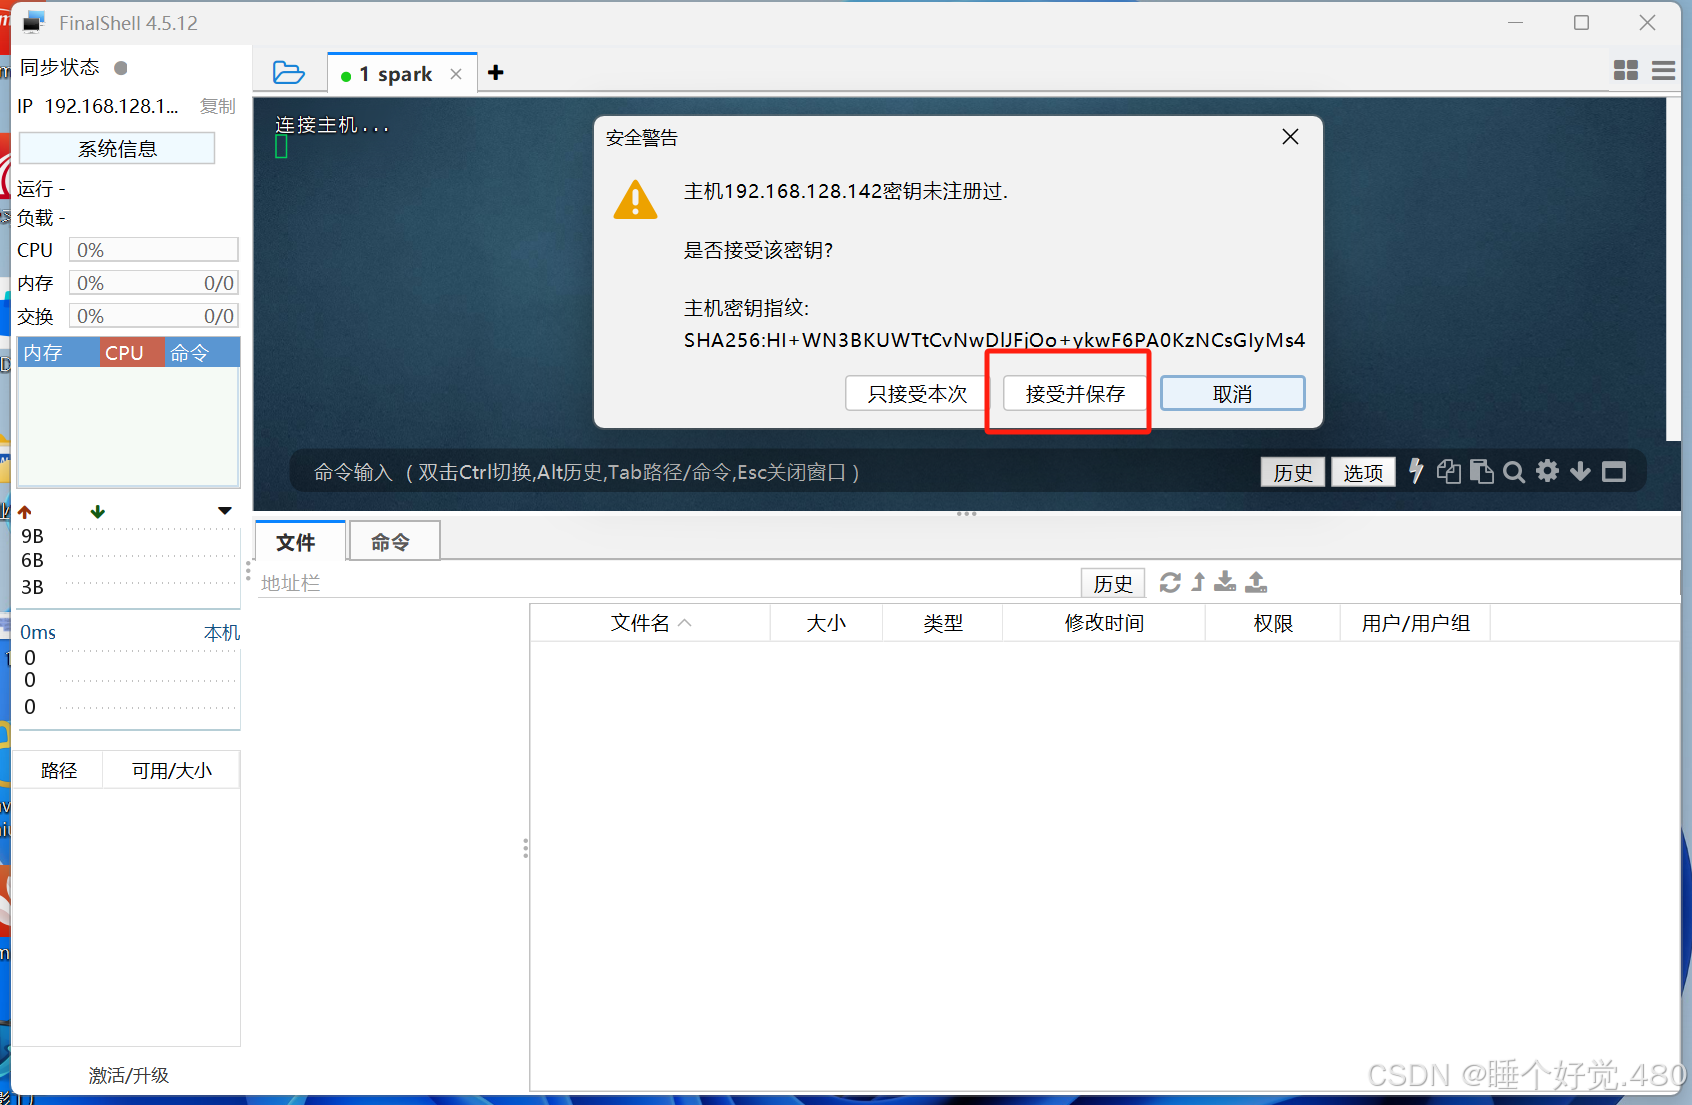Open the traffic graph dropdown triangle
1692x1105 pixels.
(x=225, y=510)
